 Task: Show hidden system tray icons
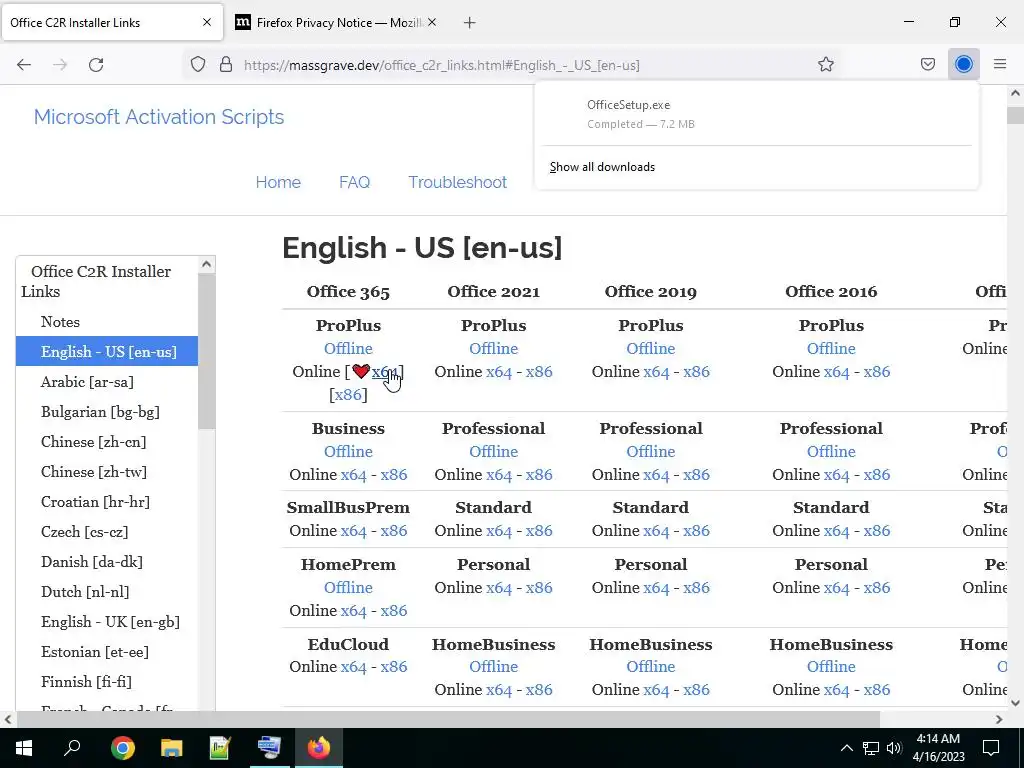(846, 748)
